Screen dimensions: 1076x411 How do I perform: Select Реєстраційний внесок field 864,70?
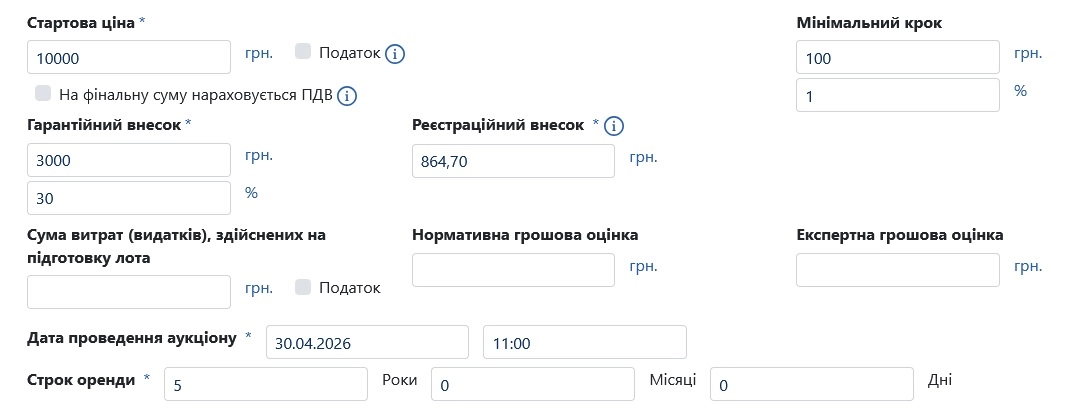pyautogui.click(x=513, y=161)
